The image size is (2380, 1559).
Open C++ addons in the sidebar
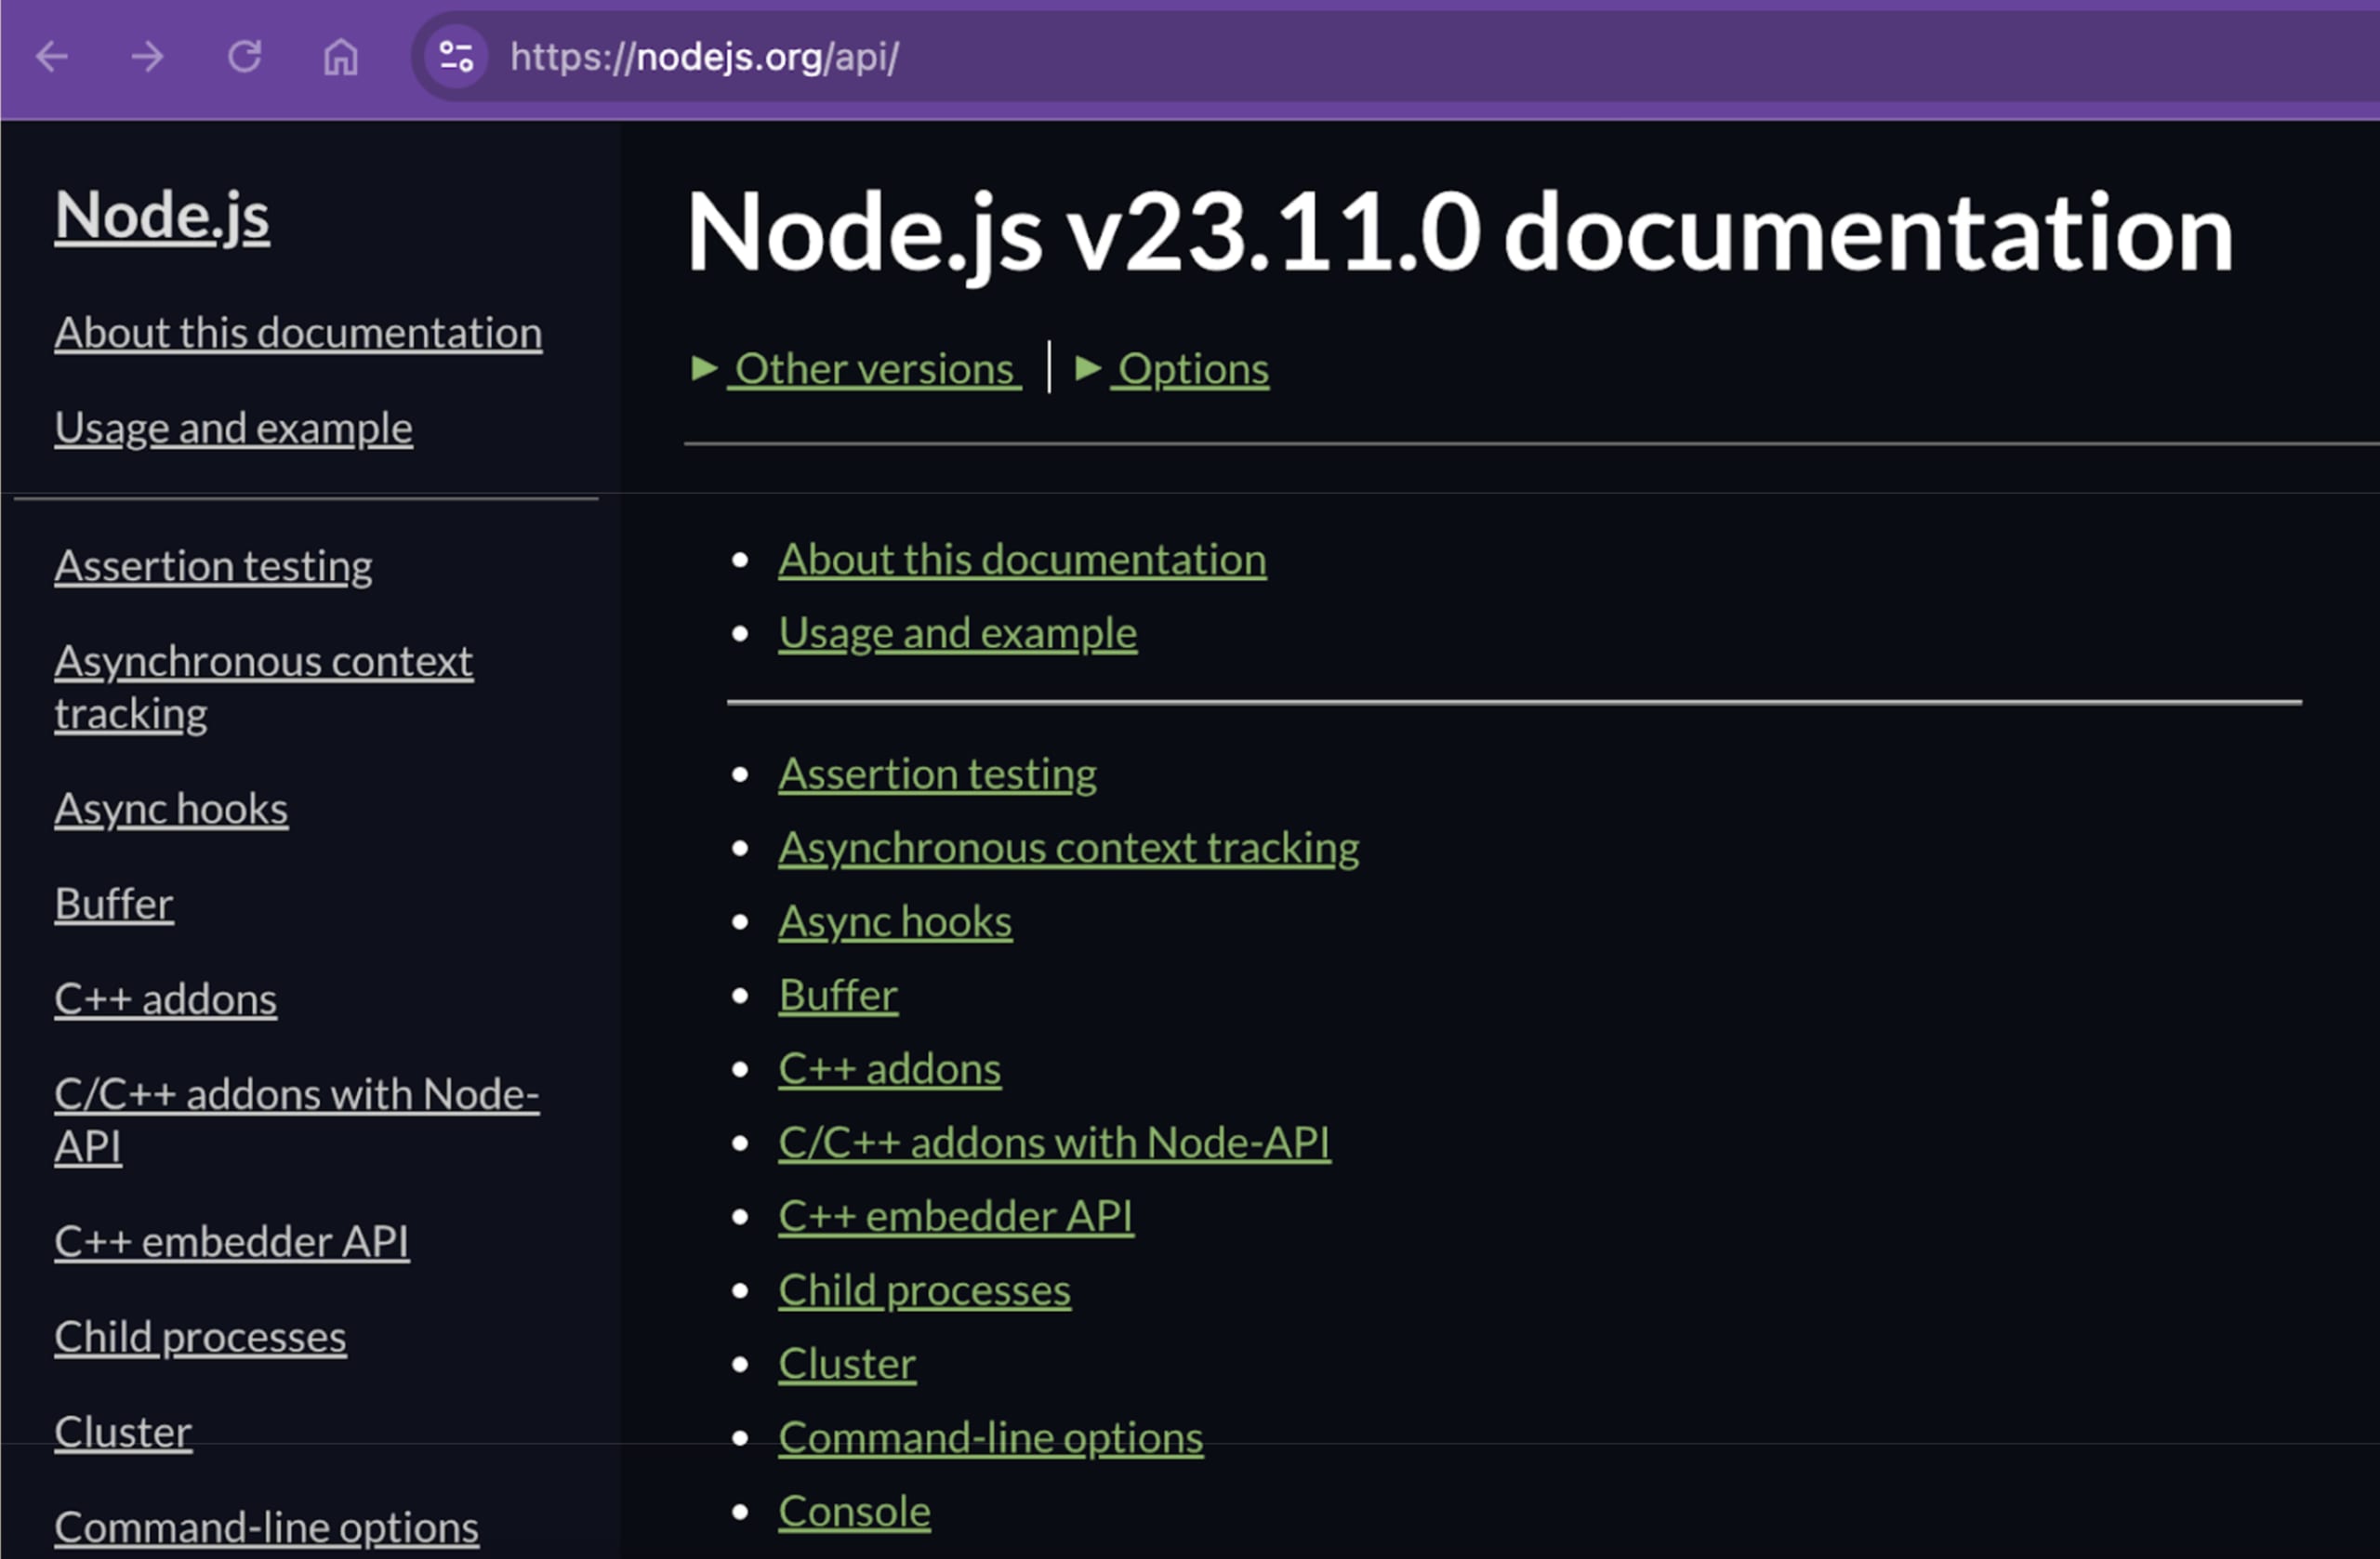coord(166,999)
